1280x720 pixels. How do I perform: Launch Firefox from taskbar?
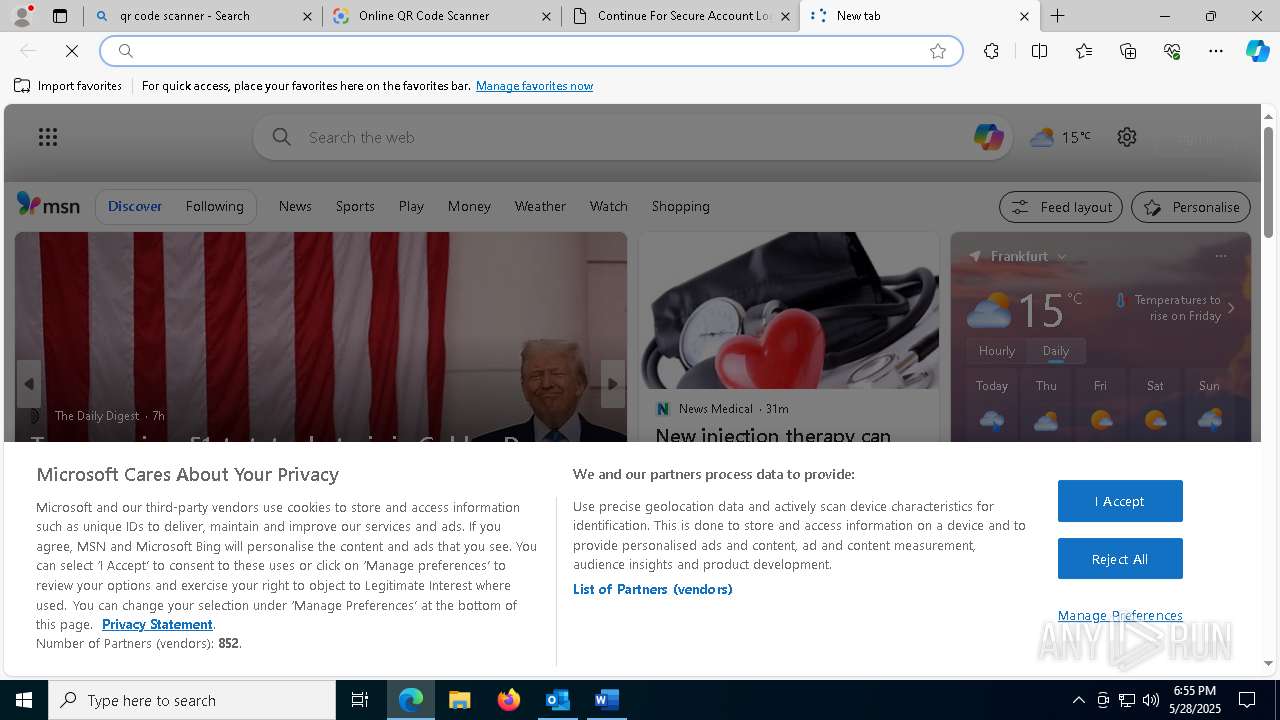pyautogui.click(x=508, y=700)
